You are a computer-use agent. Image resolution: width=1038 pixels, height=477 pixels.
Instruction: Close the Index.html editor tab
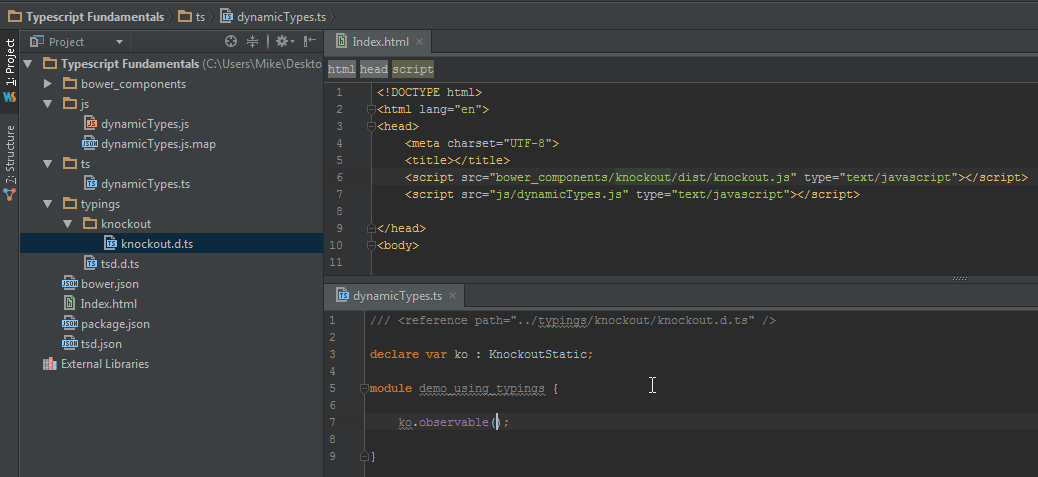[419, 42]
